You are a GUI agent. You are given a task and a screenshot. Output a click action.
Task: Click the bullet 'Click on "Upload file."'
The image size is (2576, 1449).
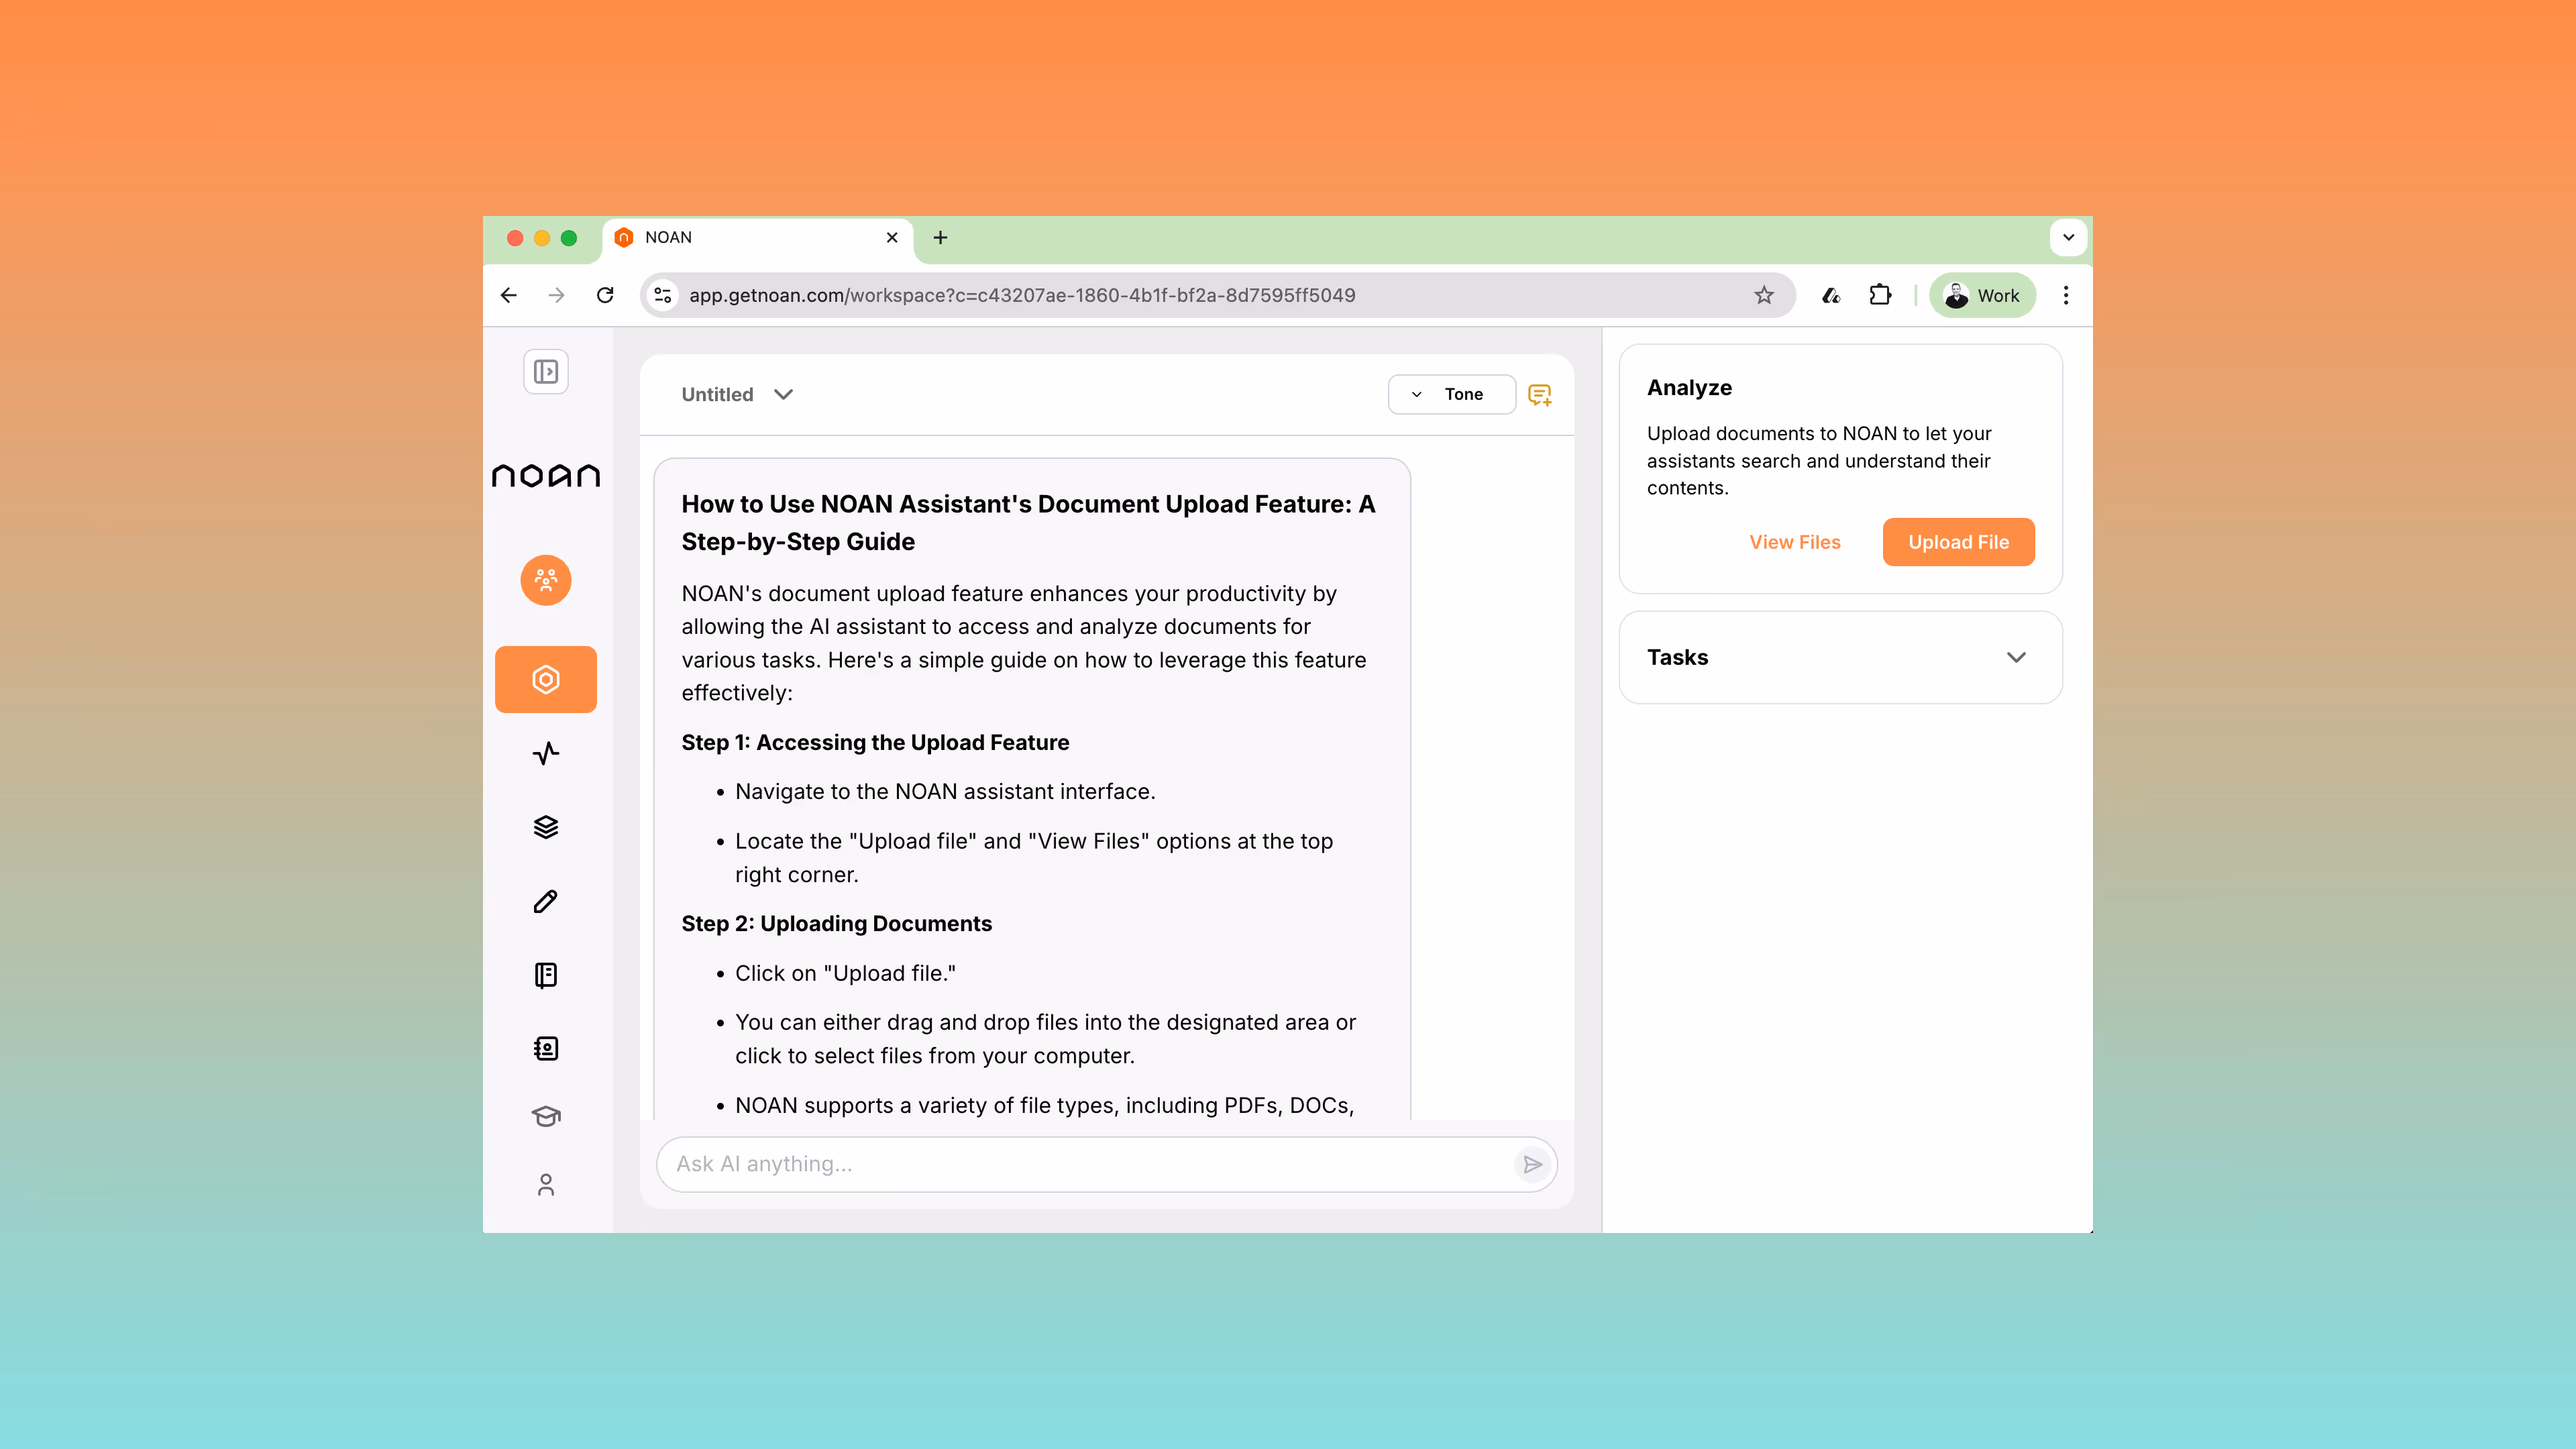click(x=845, y=974)
